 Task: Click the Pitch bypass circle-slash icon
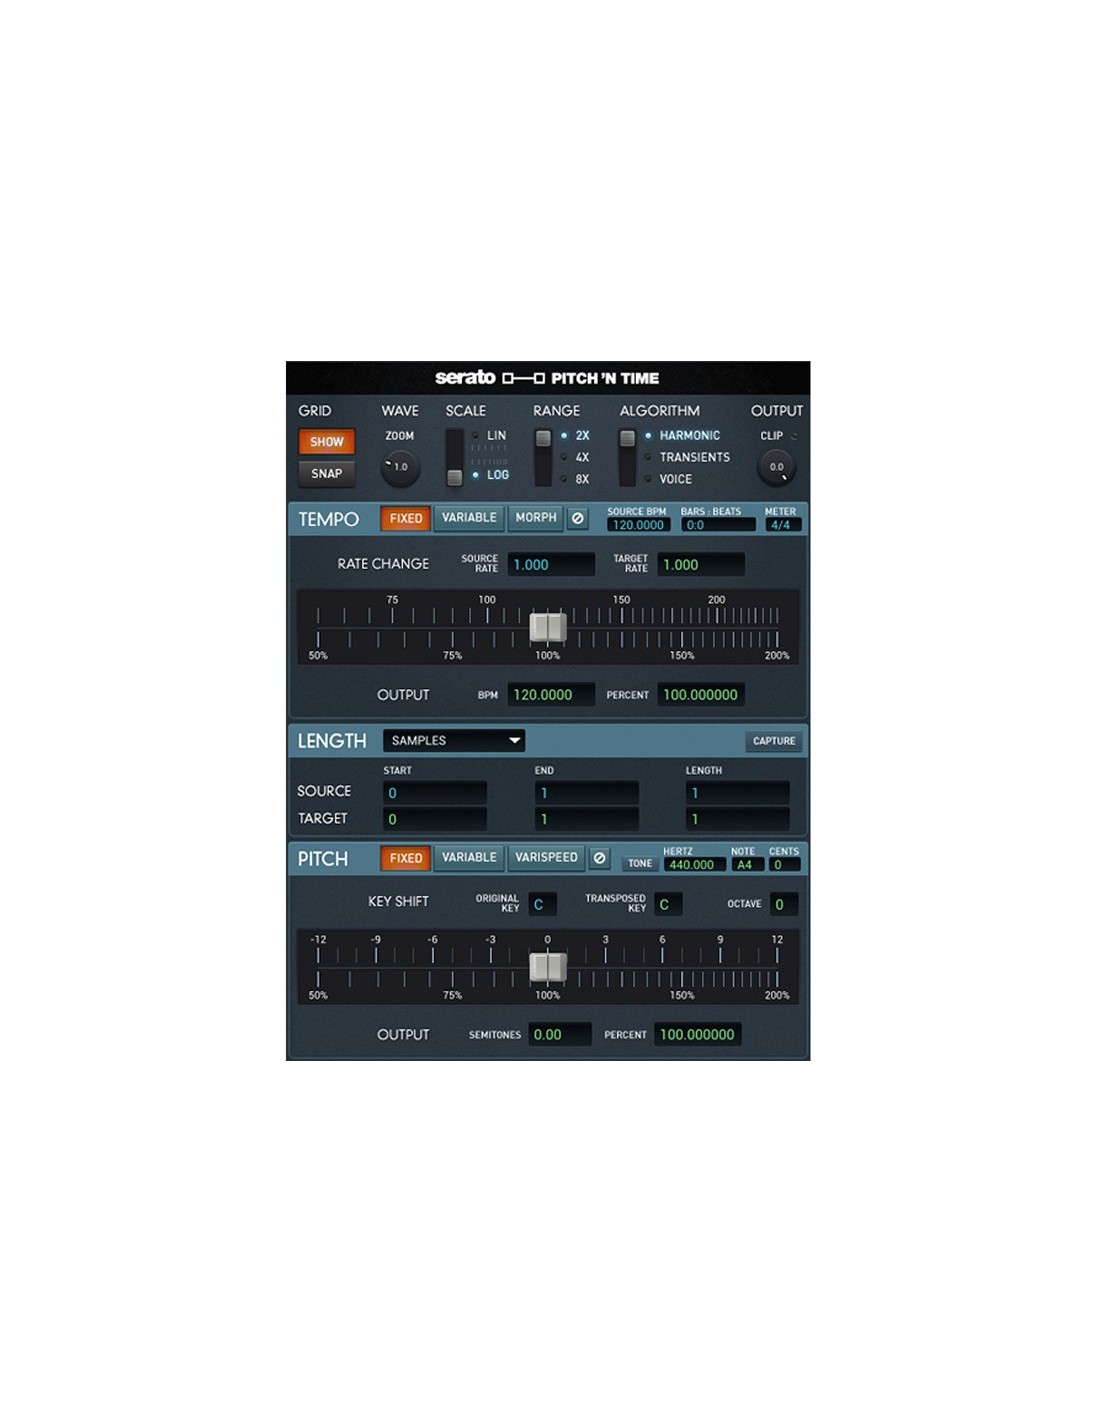pyautogui.click(x=599, y=858)
